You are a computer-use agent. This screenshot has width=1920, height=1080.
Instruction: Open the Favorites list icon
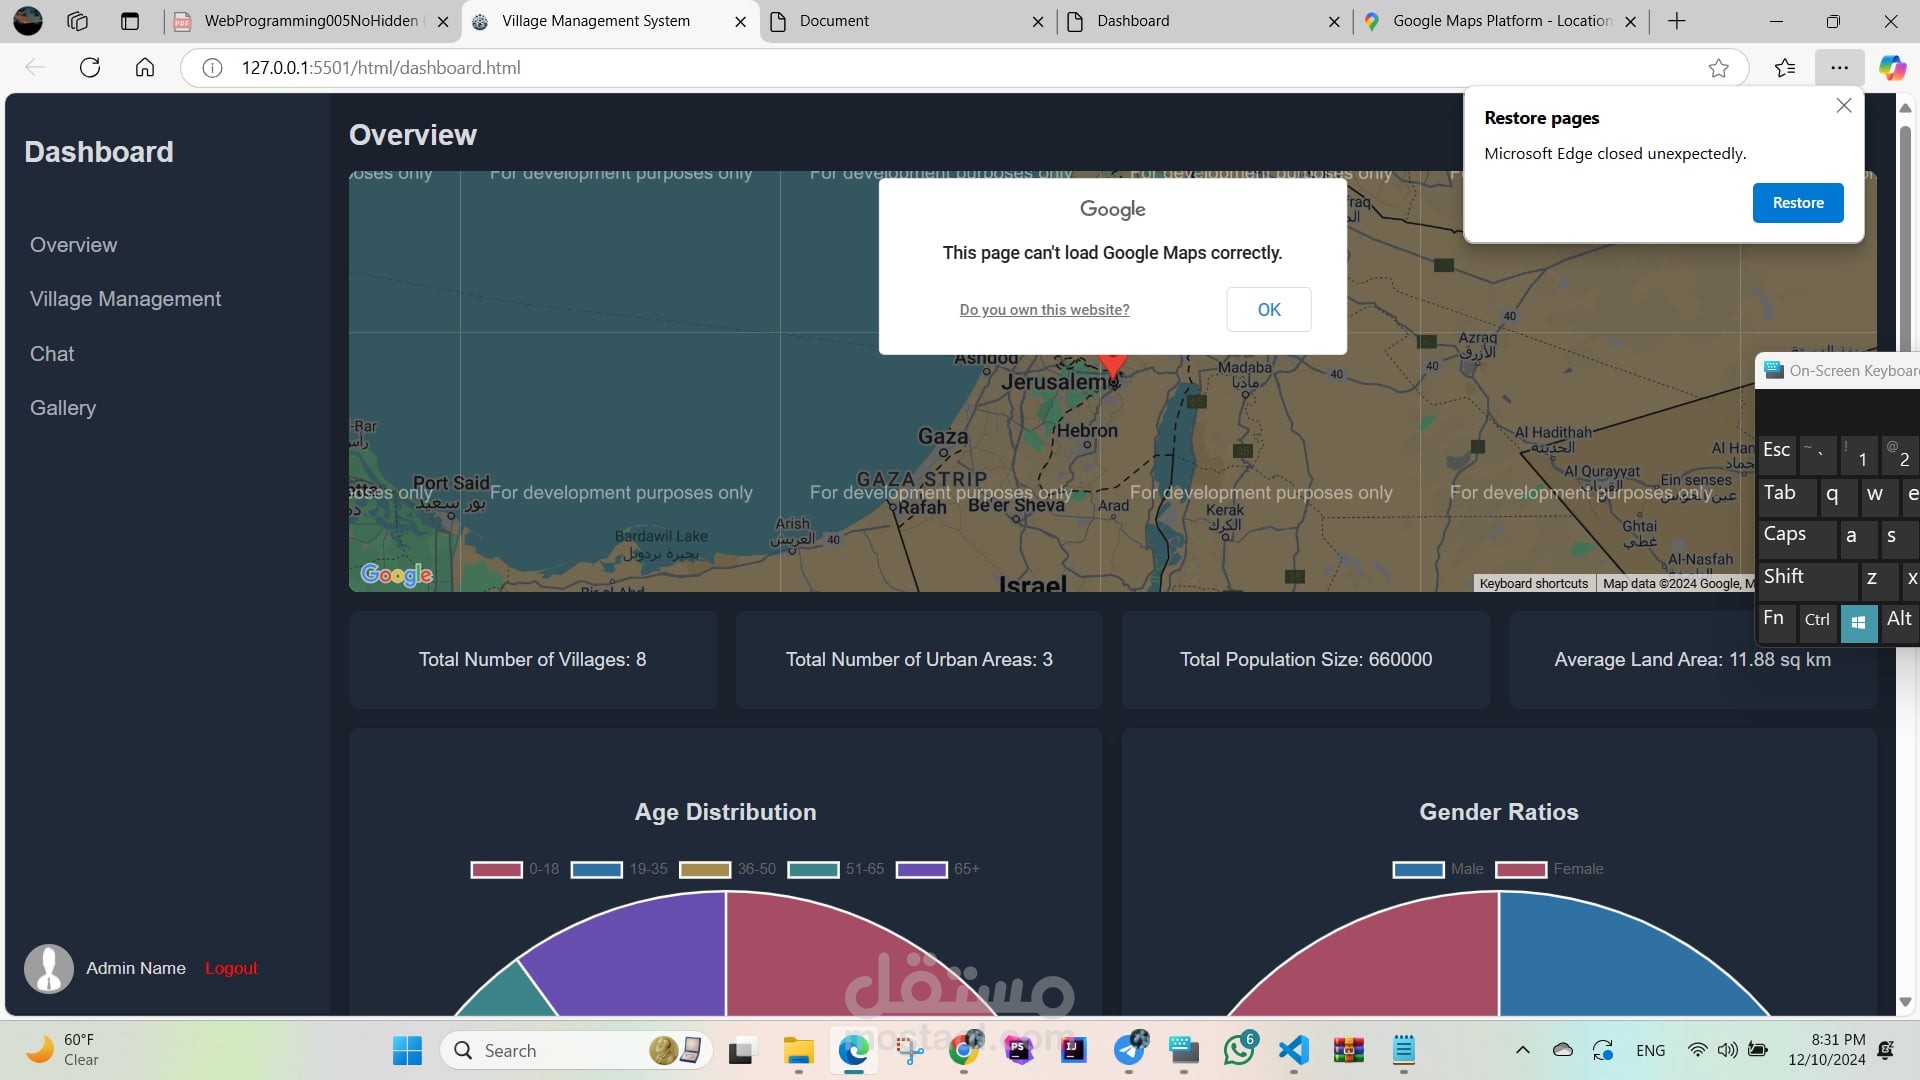pos(1785,68)
